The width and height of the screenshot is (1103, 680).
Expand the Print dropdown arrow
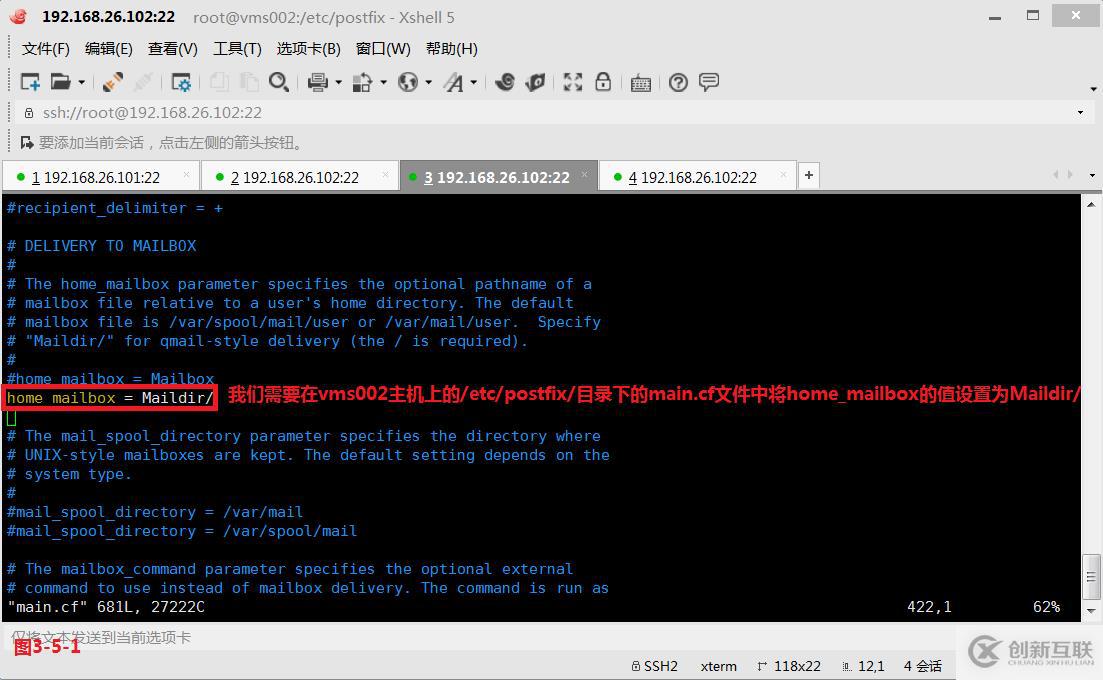click(x=338, y=83)
